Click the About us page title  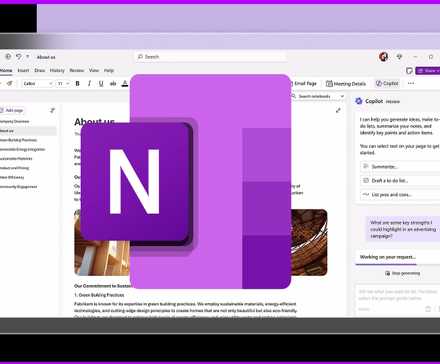point(94,122)
